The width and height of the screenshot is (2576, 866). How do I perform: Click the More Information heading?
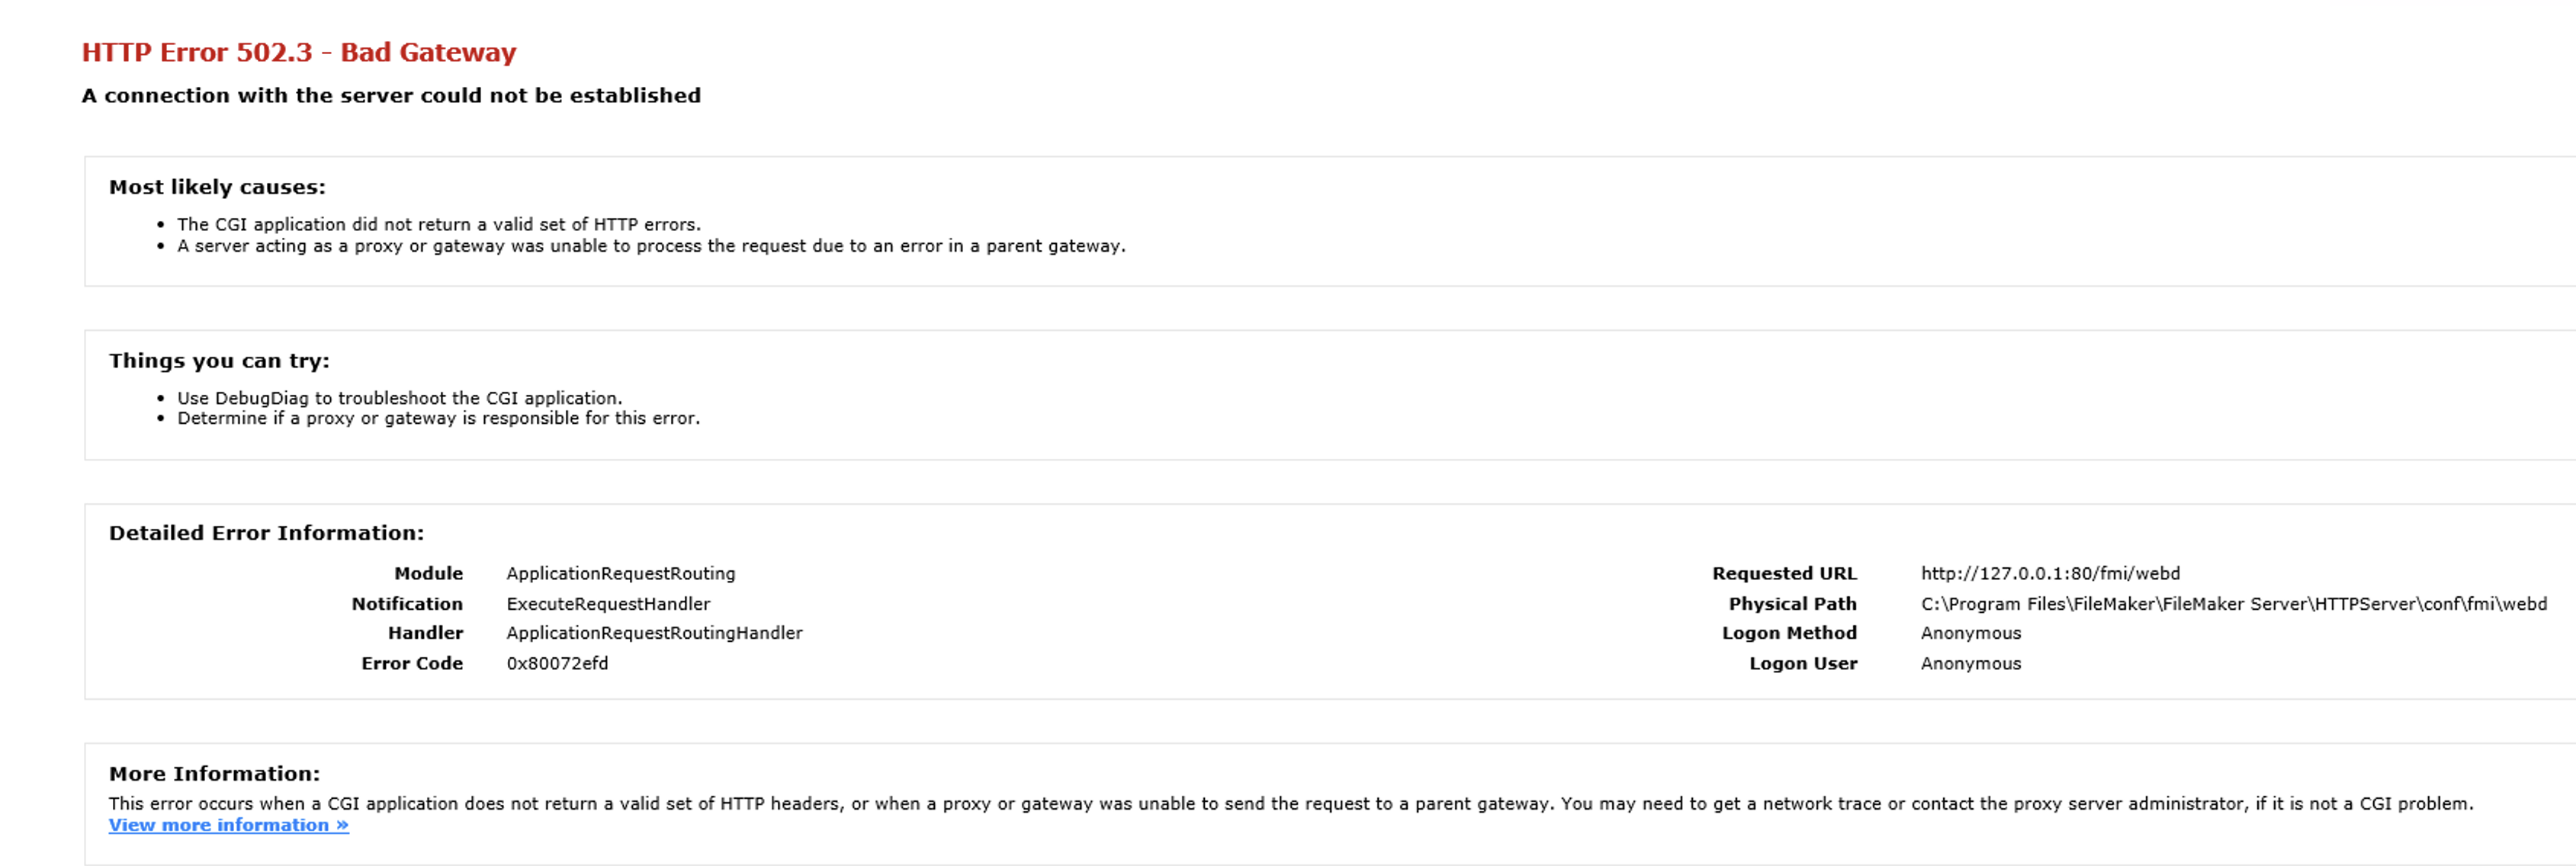[x=214, y=774]
